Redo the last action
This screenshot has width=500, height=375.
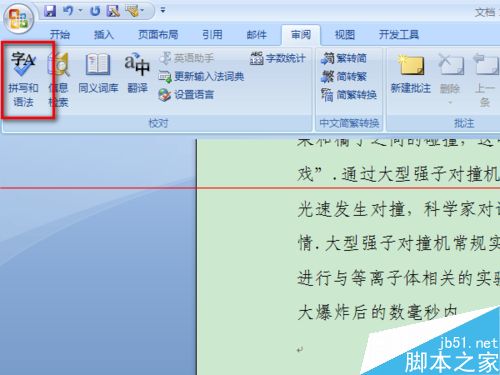[x=95, y=11]
